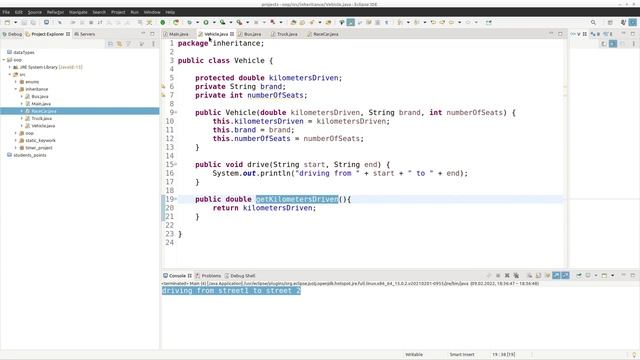Select dataTypes project
Image resolution: width=640 pixels, height=360 pixels.
[x=23, y=52]
